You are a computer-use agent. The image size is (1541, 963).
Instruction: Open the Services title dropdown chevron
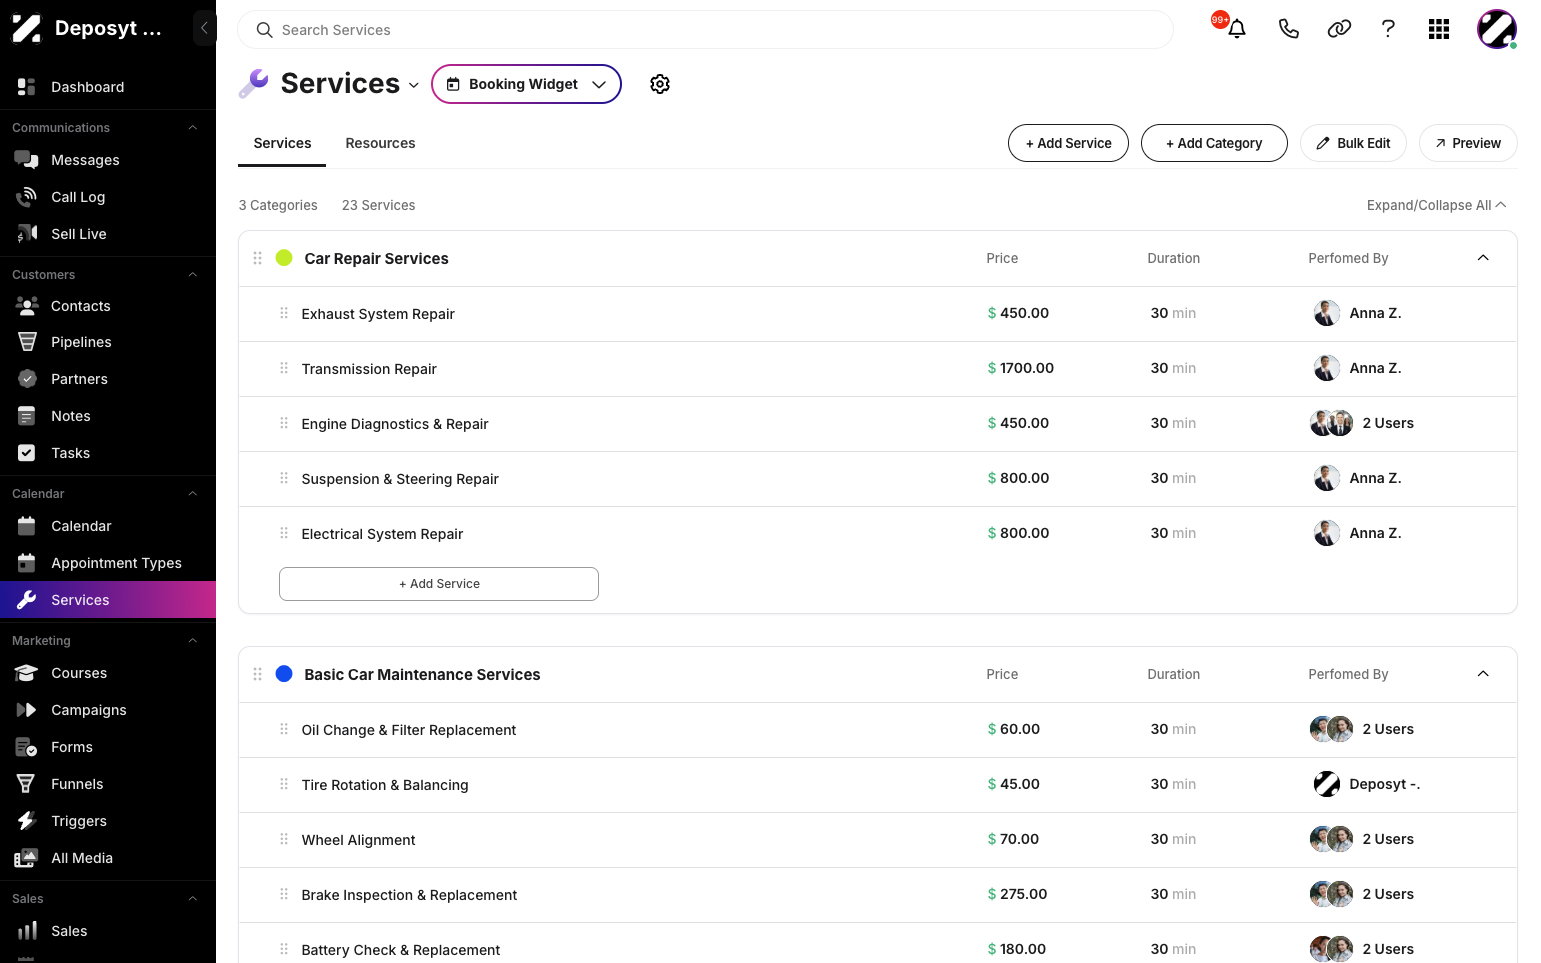(414, 85)
